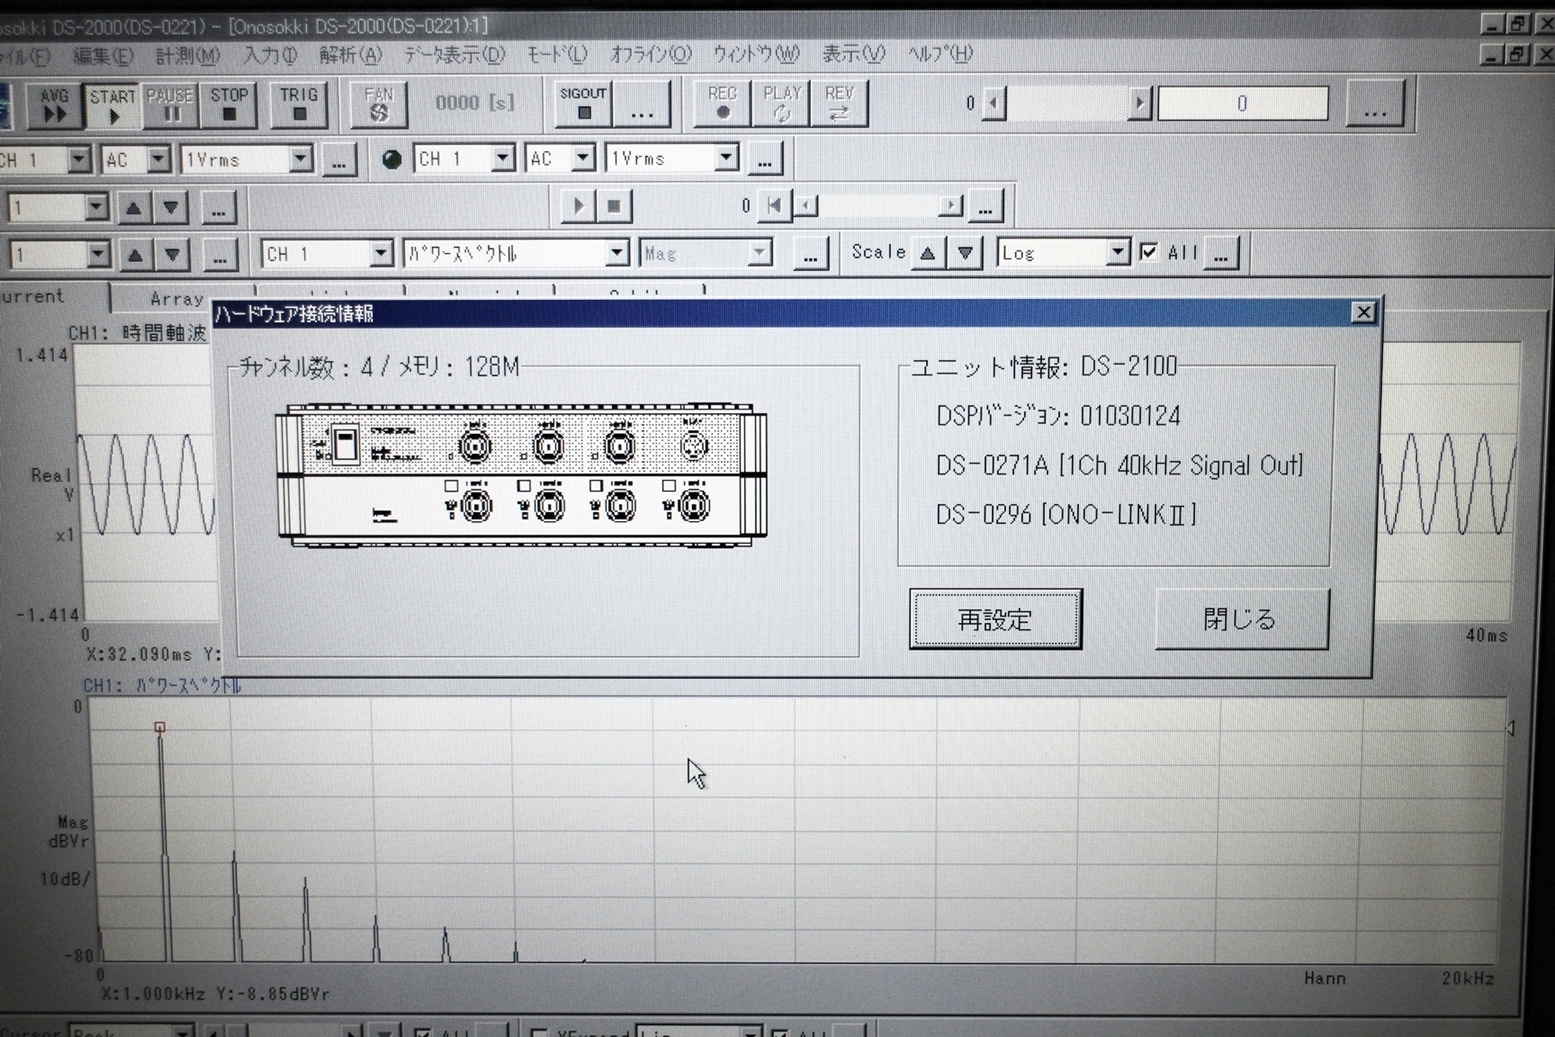Image resolution: width=1555 pixels, height=1037 pixels.
Task: Open オフライン(O) menu
Action: [x=650, y=55]
